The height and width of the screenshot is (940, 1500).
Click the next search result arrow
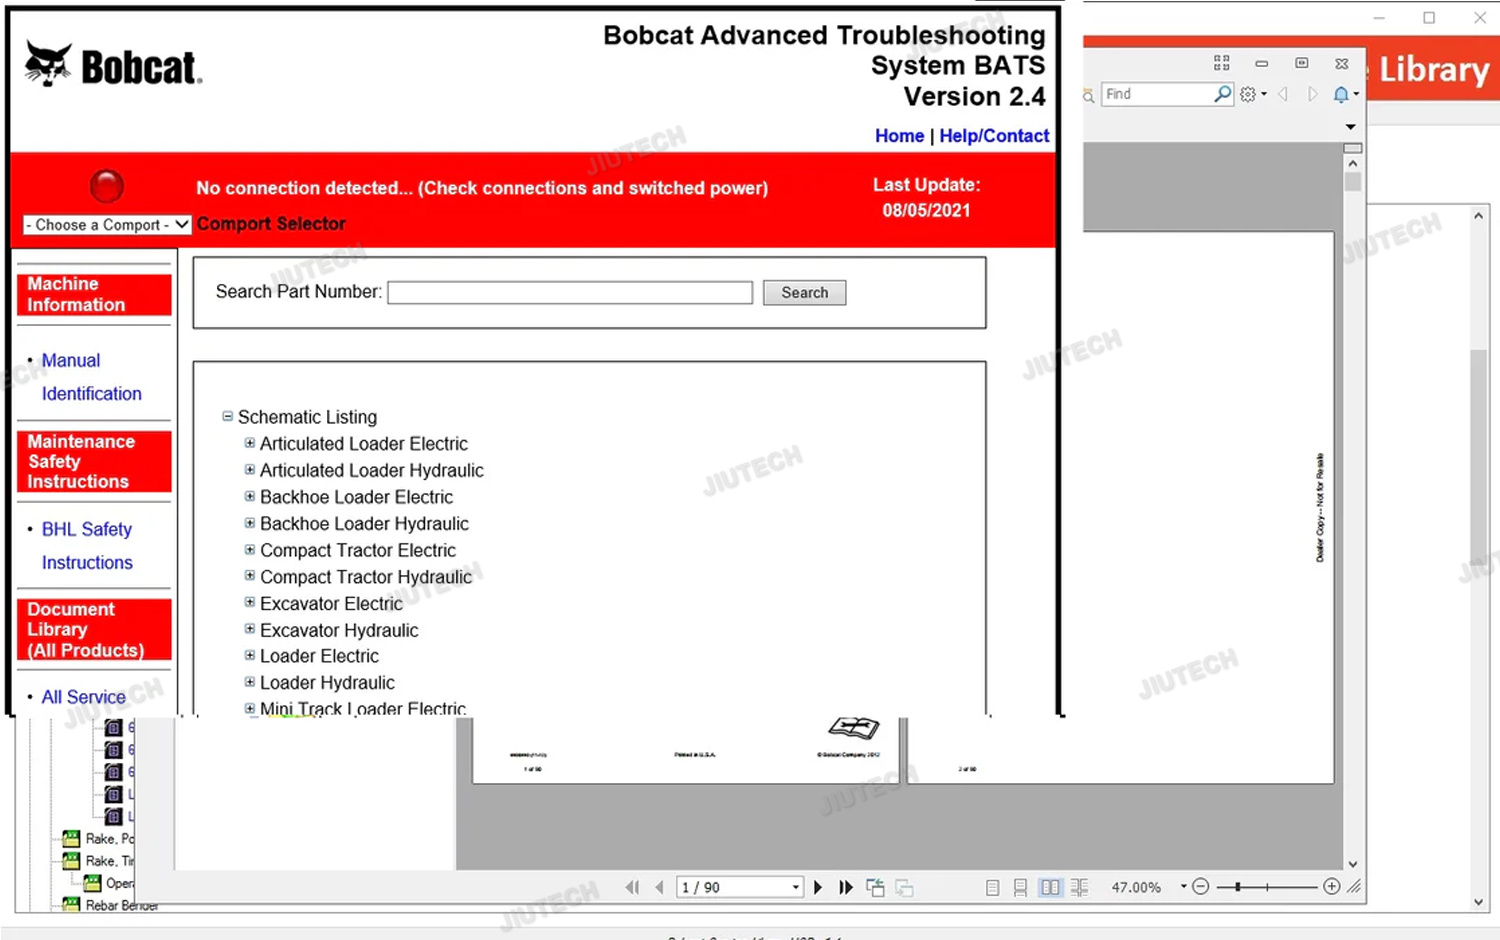coord(1313,94)
